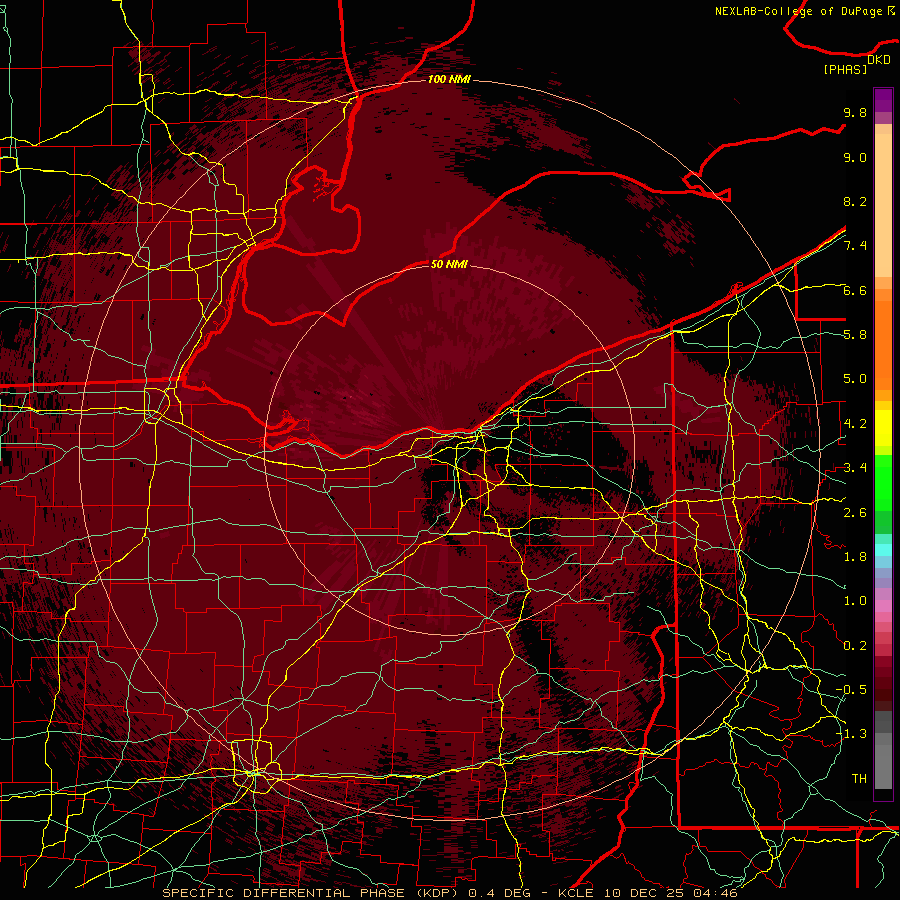Image resolution: width=900 pixels, height=900 pixels.
Task: Click the 7.4 scale value
Action: coord(855,246)
